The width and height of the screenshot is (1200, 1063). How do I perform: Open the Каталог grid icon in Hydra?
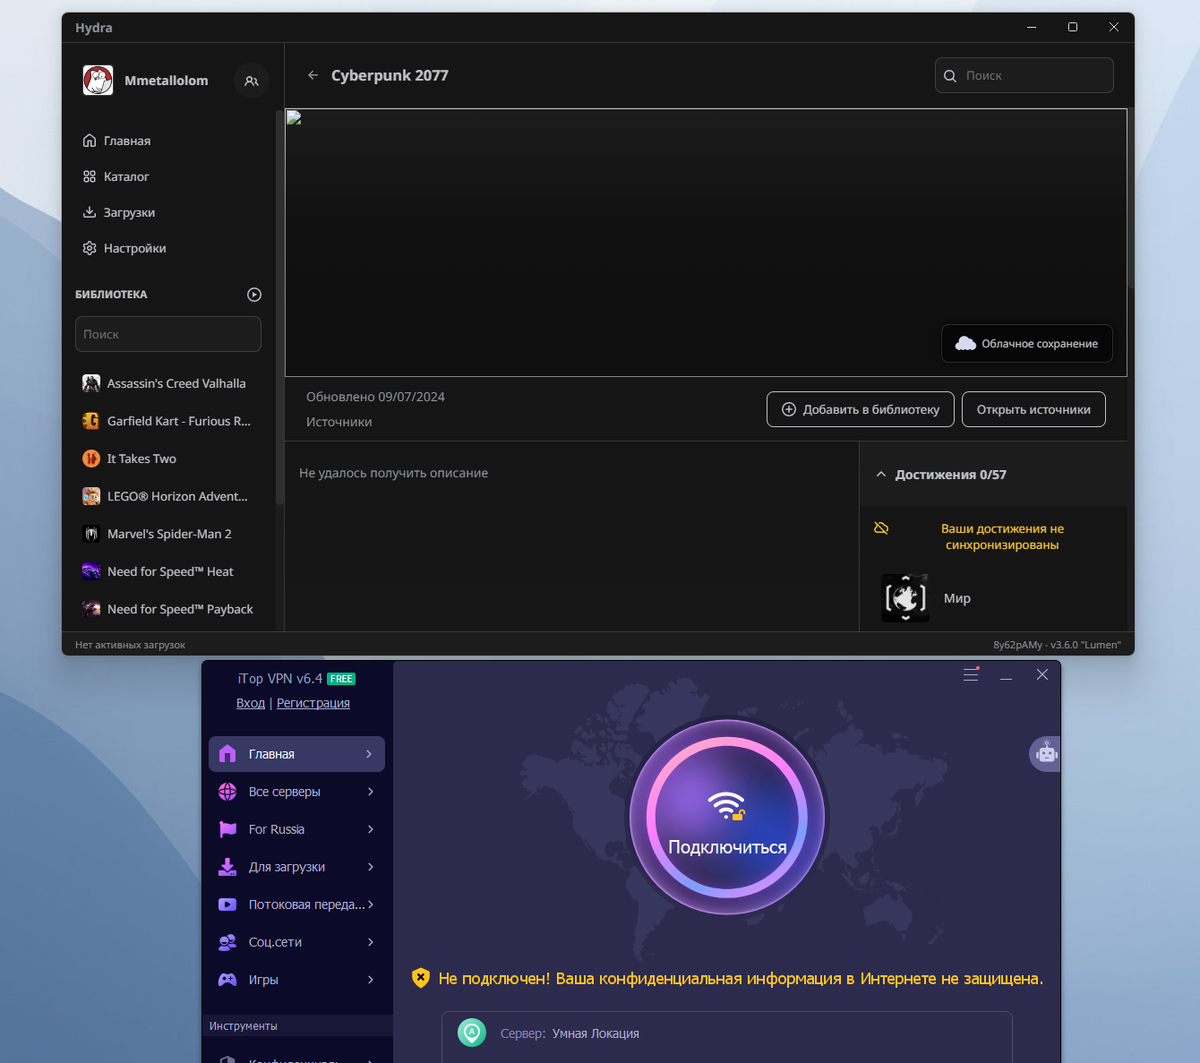[91, 176]
